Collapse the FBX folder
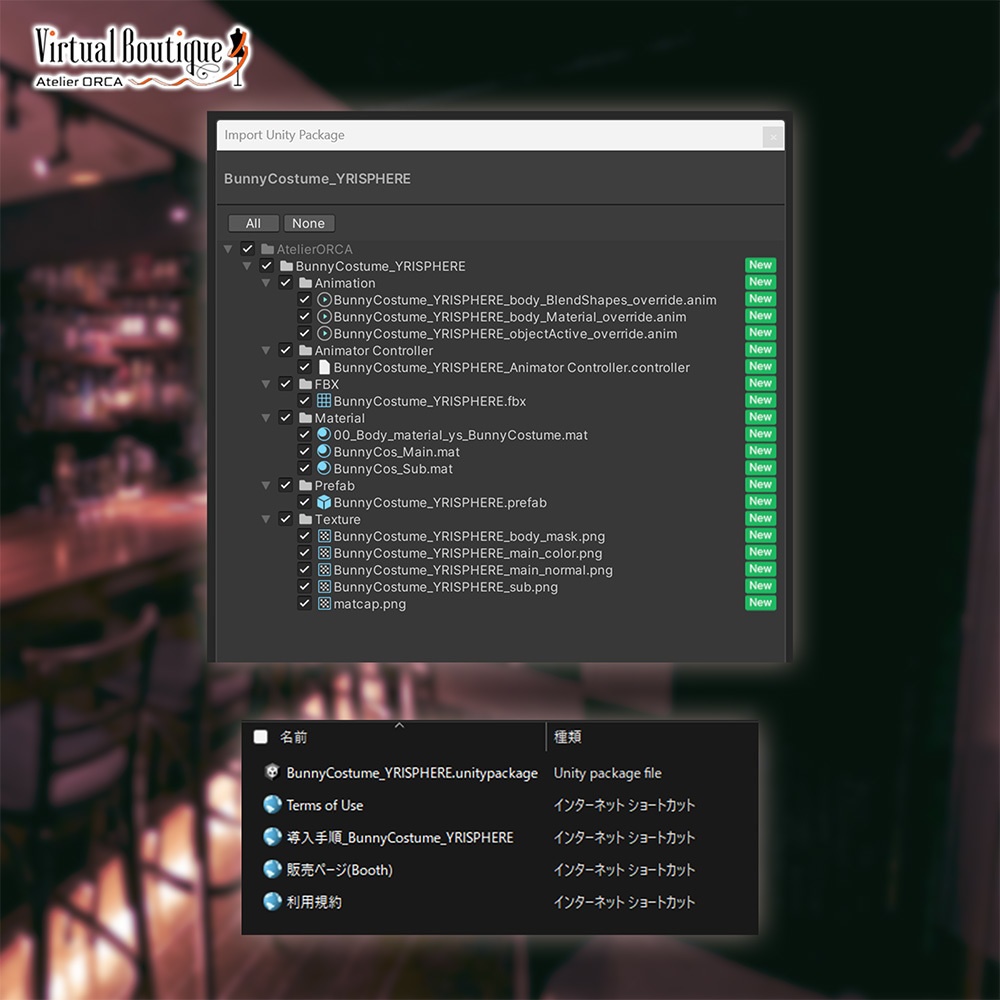This screenshot has width=1000, height=1000. [266, 384]
